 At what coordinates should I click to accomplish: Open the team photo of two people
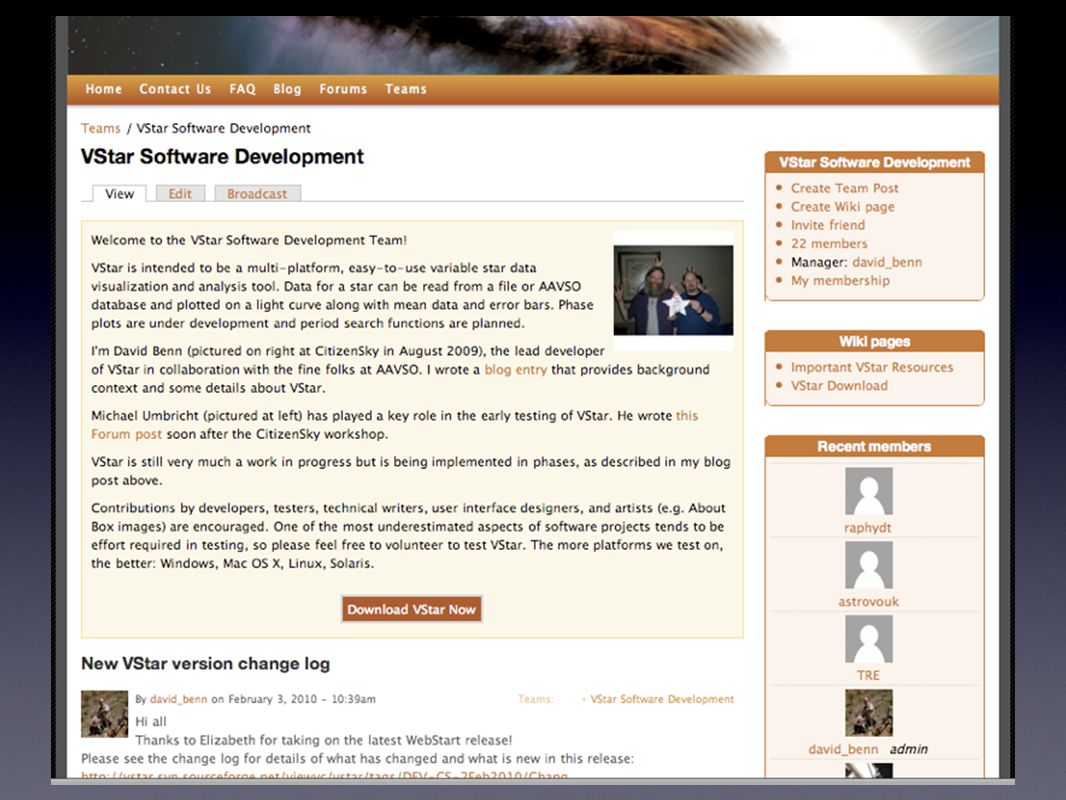pyautogui.click(x=673, y=290)
